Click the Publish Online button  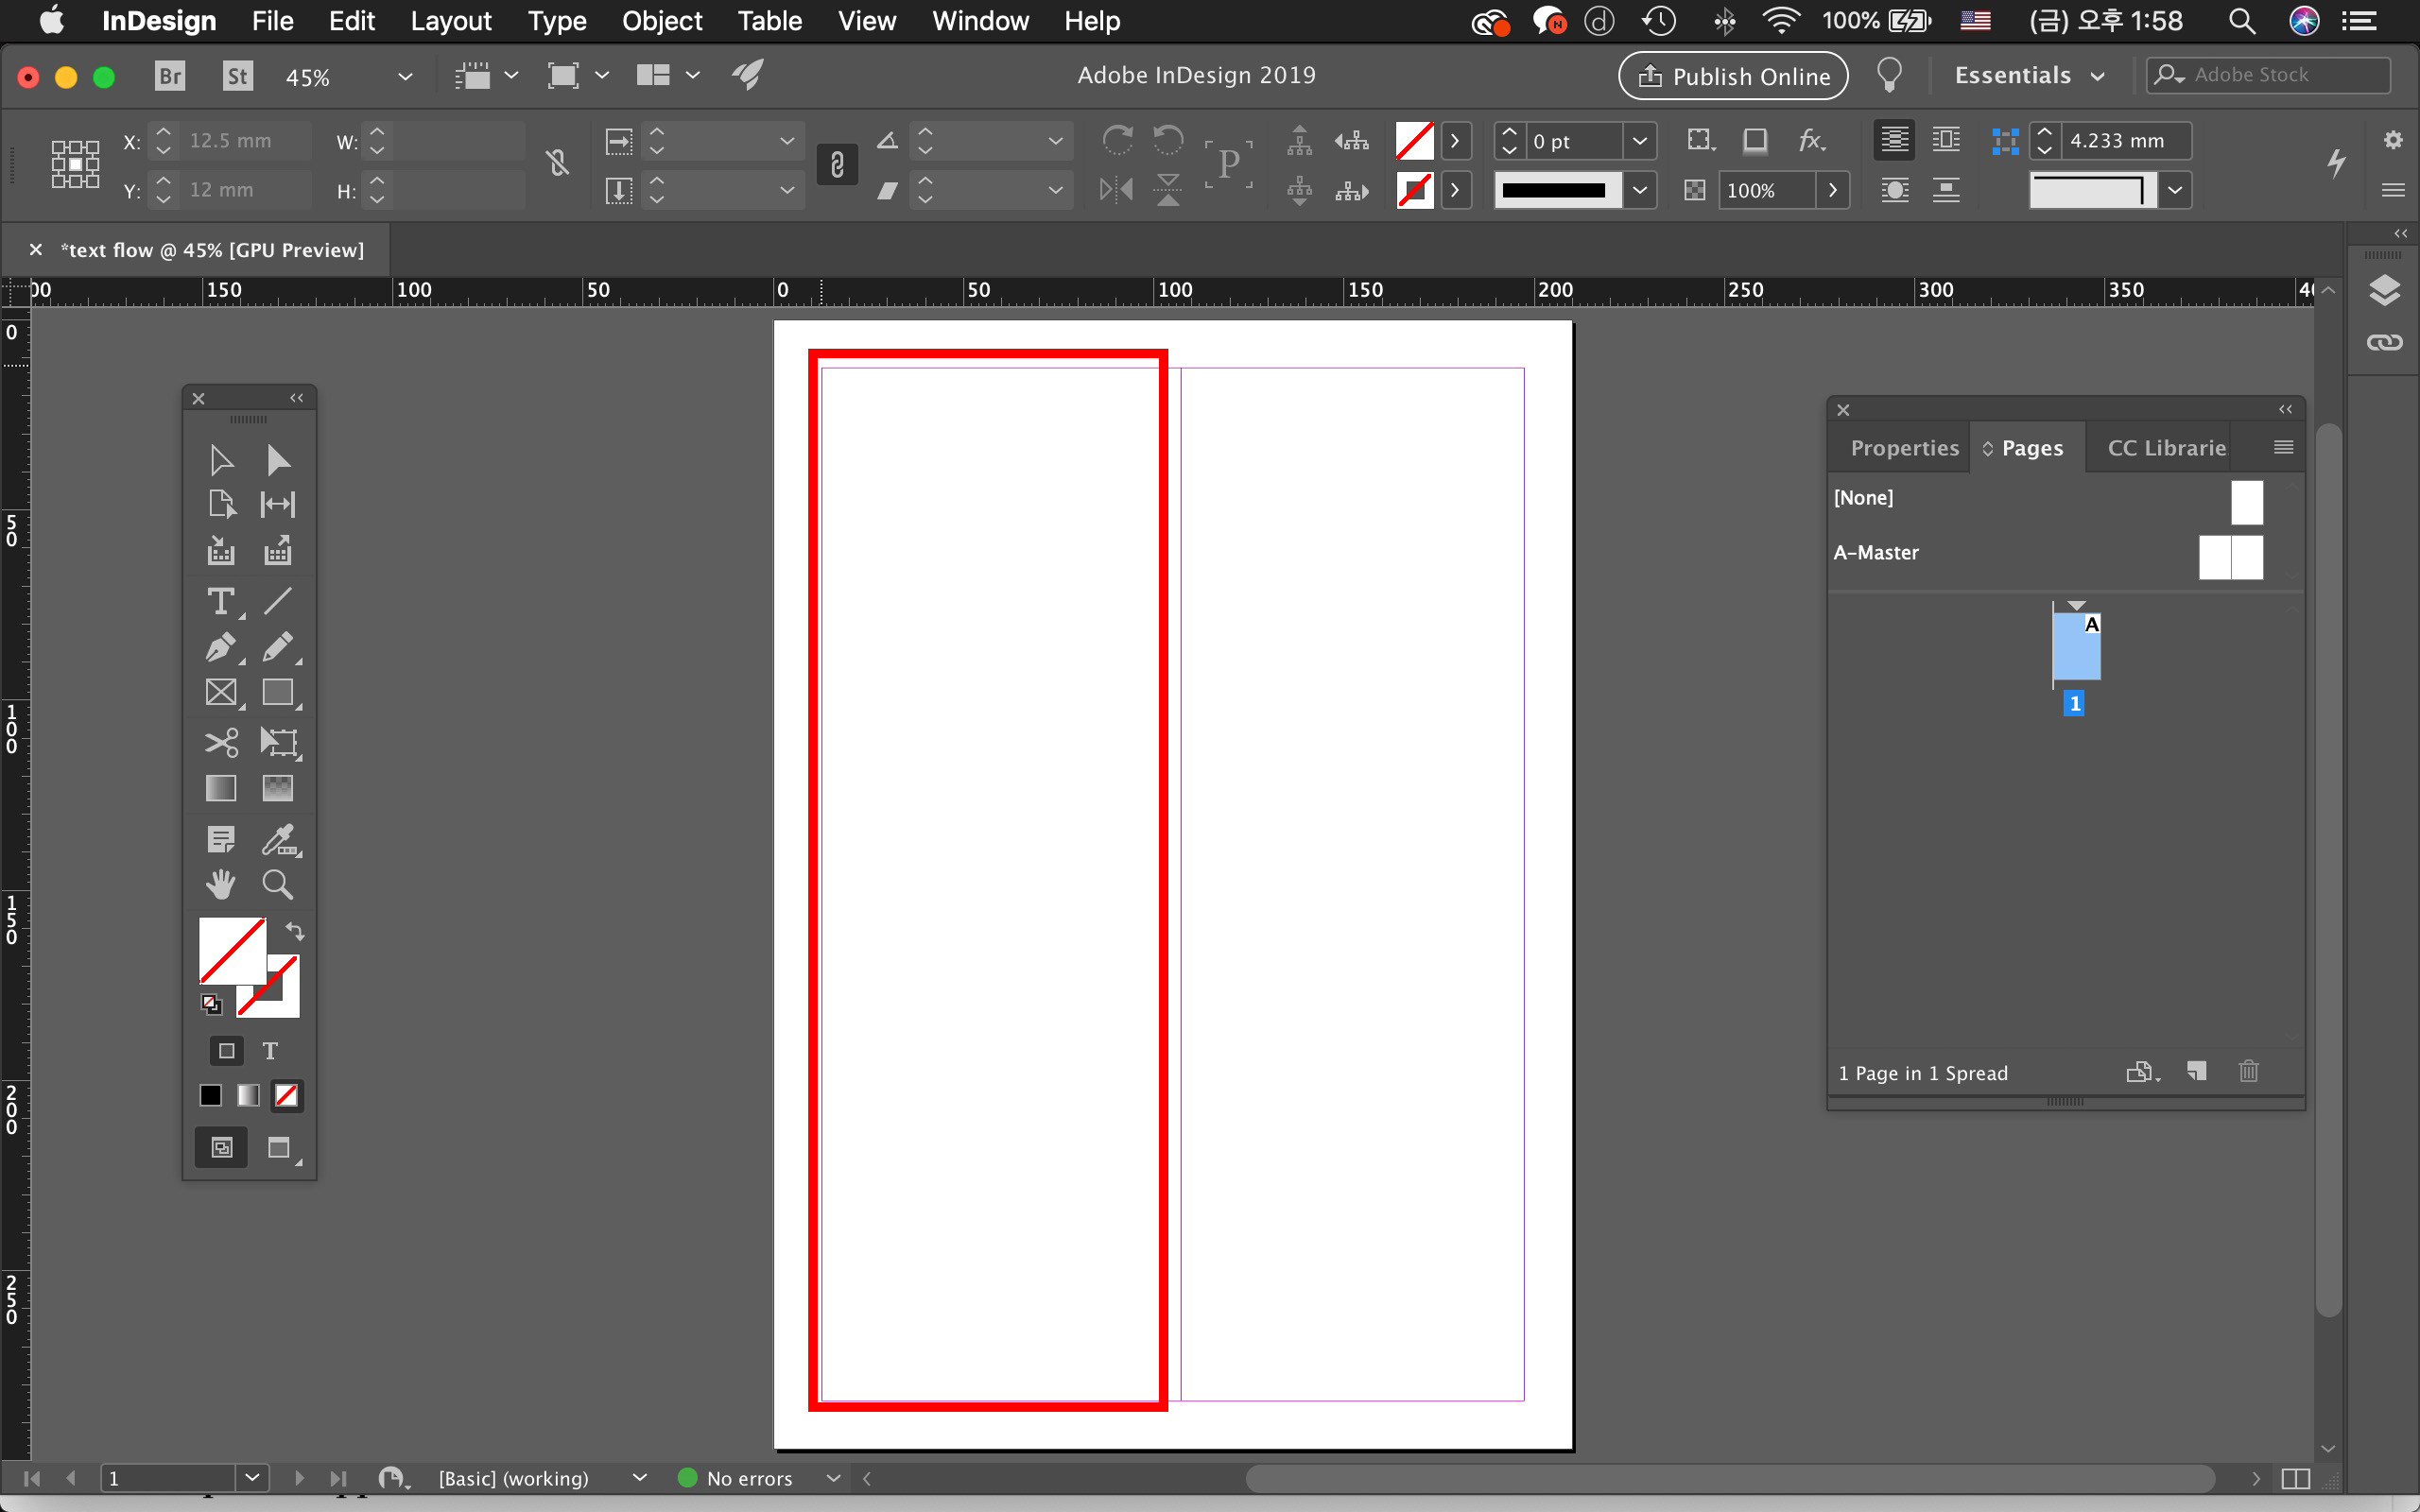1733,76
